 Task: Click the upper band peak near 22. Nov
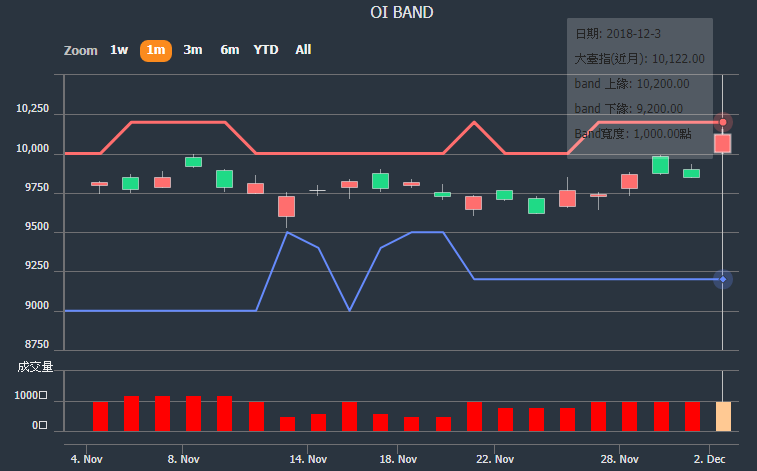474,122
